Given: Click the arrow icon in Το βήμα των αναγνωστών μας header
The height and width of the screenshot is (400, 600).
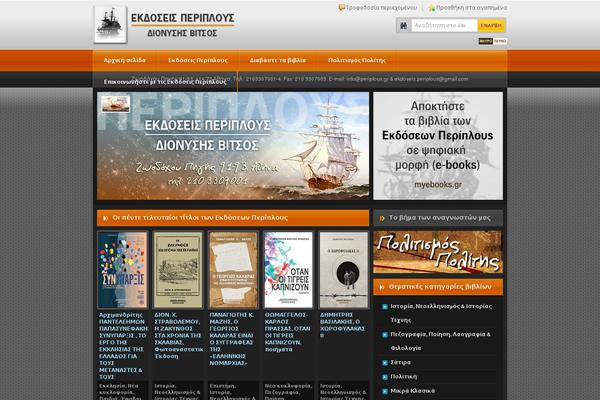Looking at the screenshot, I should tap(382, 218).
